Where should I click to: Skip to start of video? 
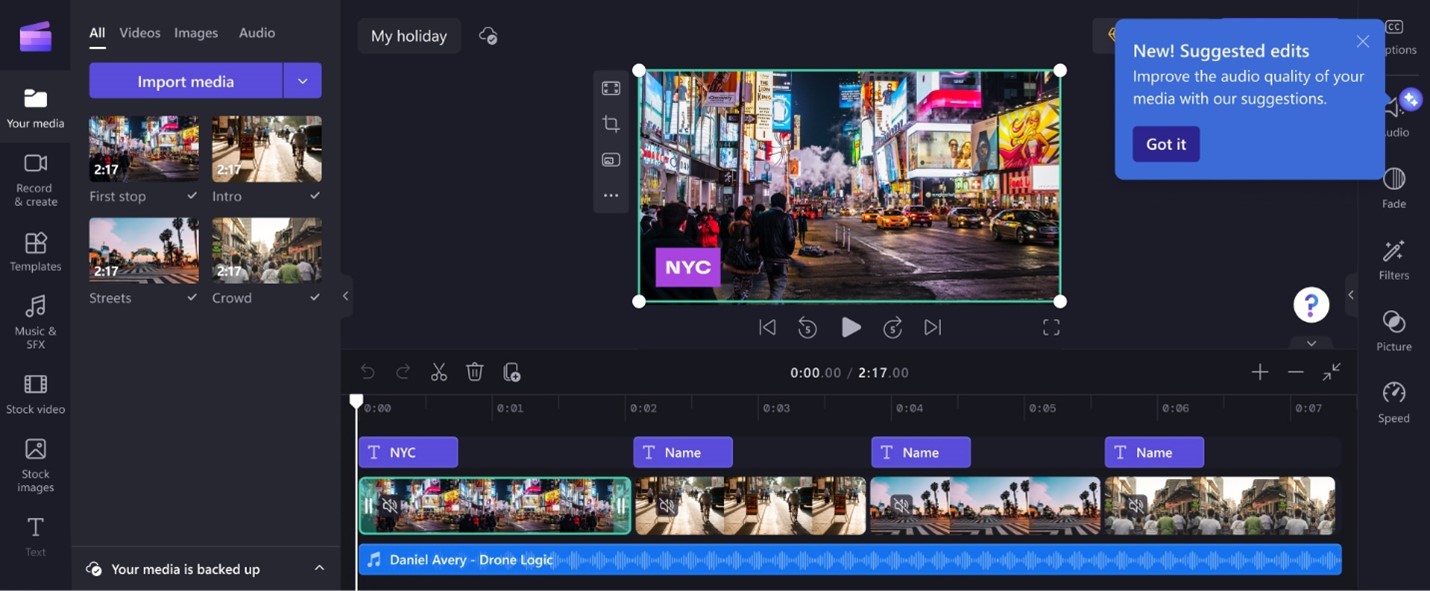pos(767,327)
